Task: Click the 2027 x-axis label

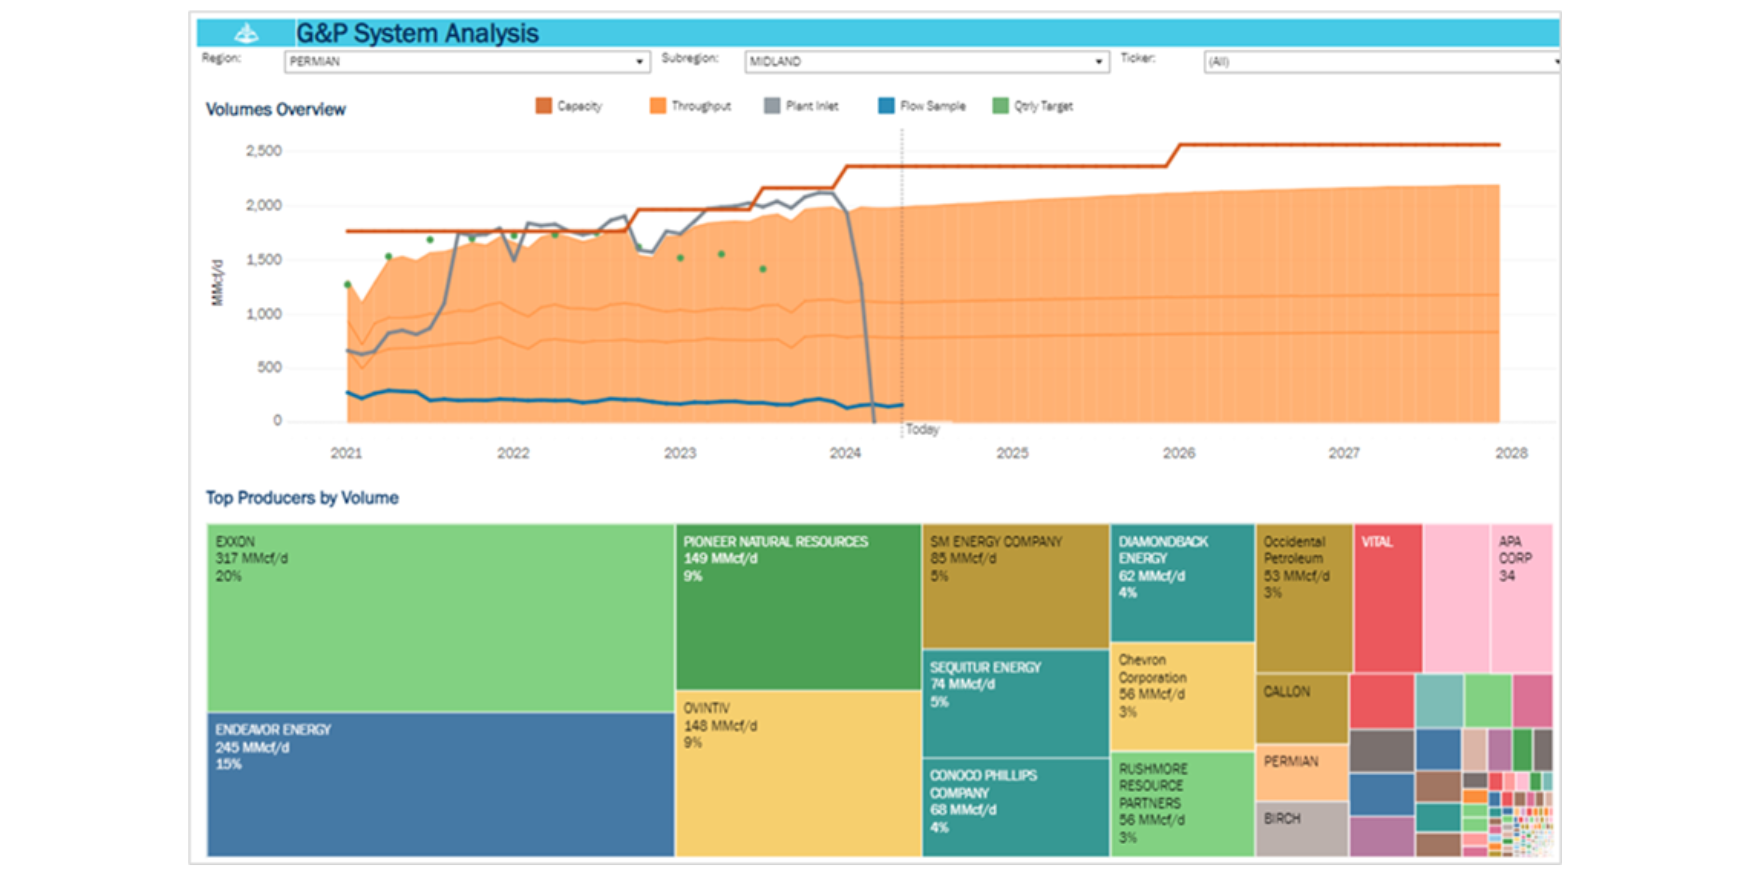Action: pos(1344,453)
